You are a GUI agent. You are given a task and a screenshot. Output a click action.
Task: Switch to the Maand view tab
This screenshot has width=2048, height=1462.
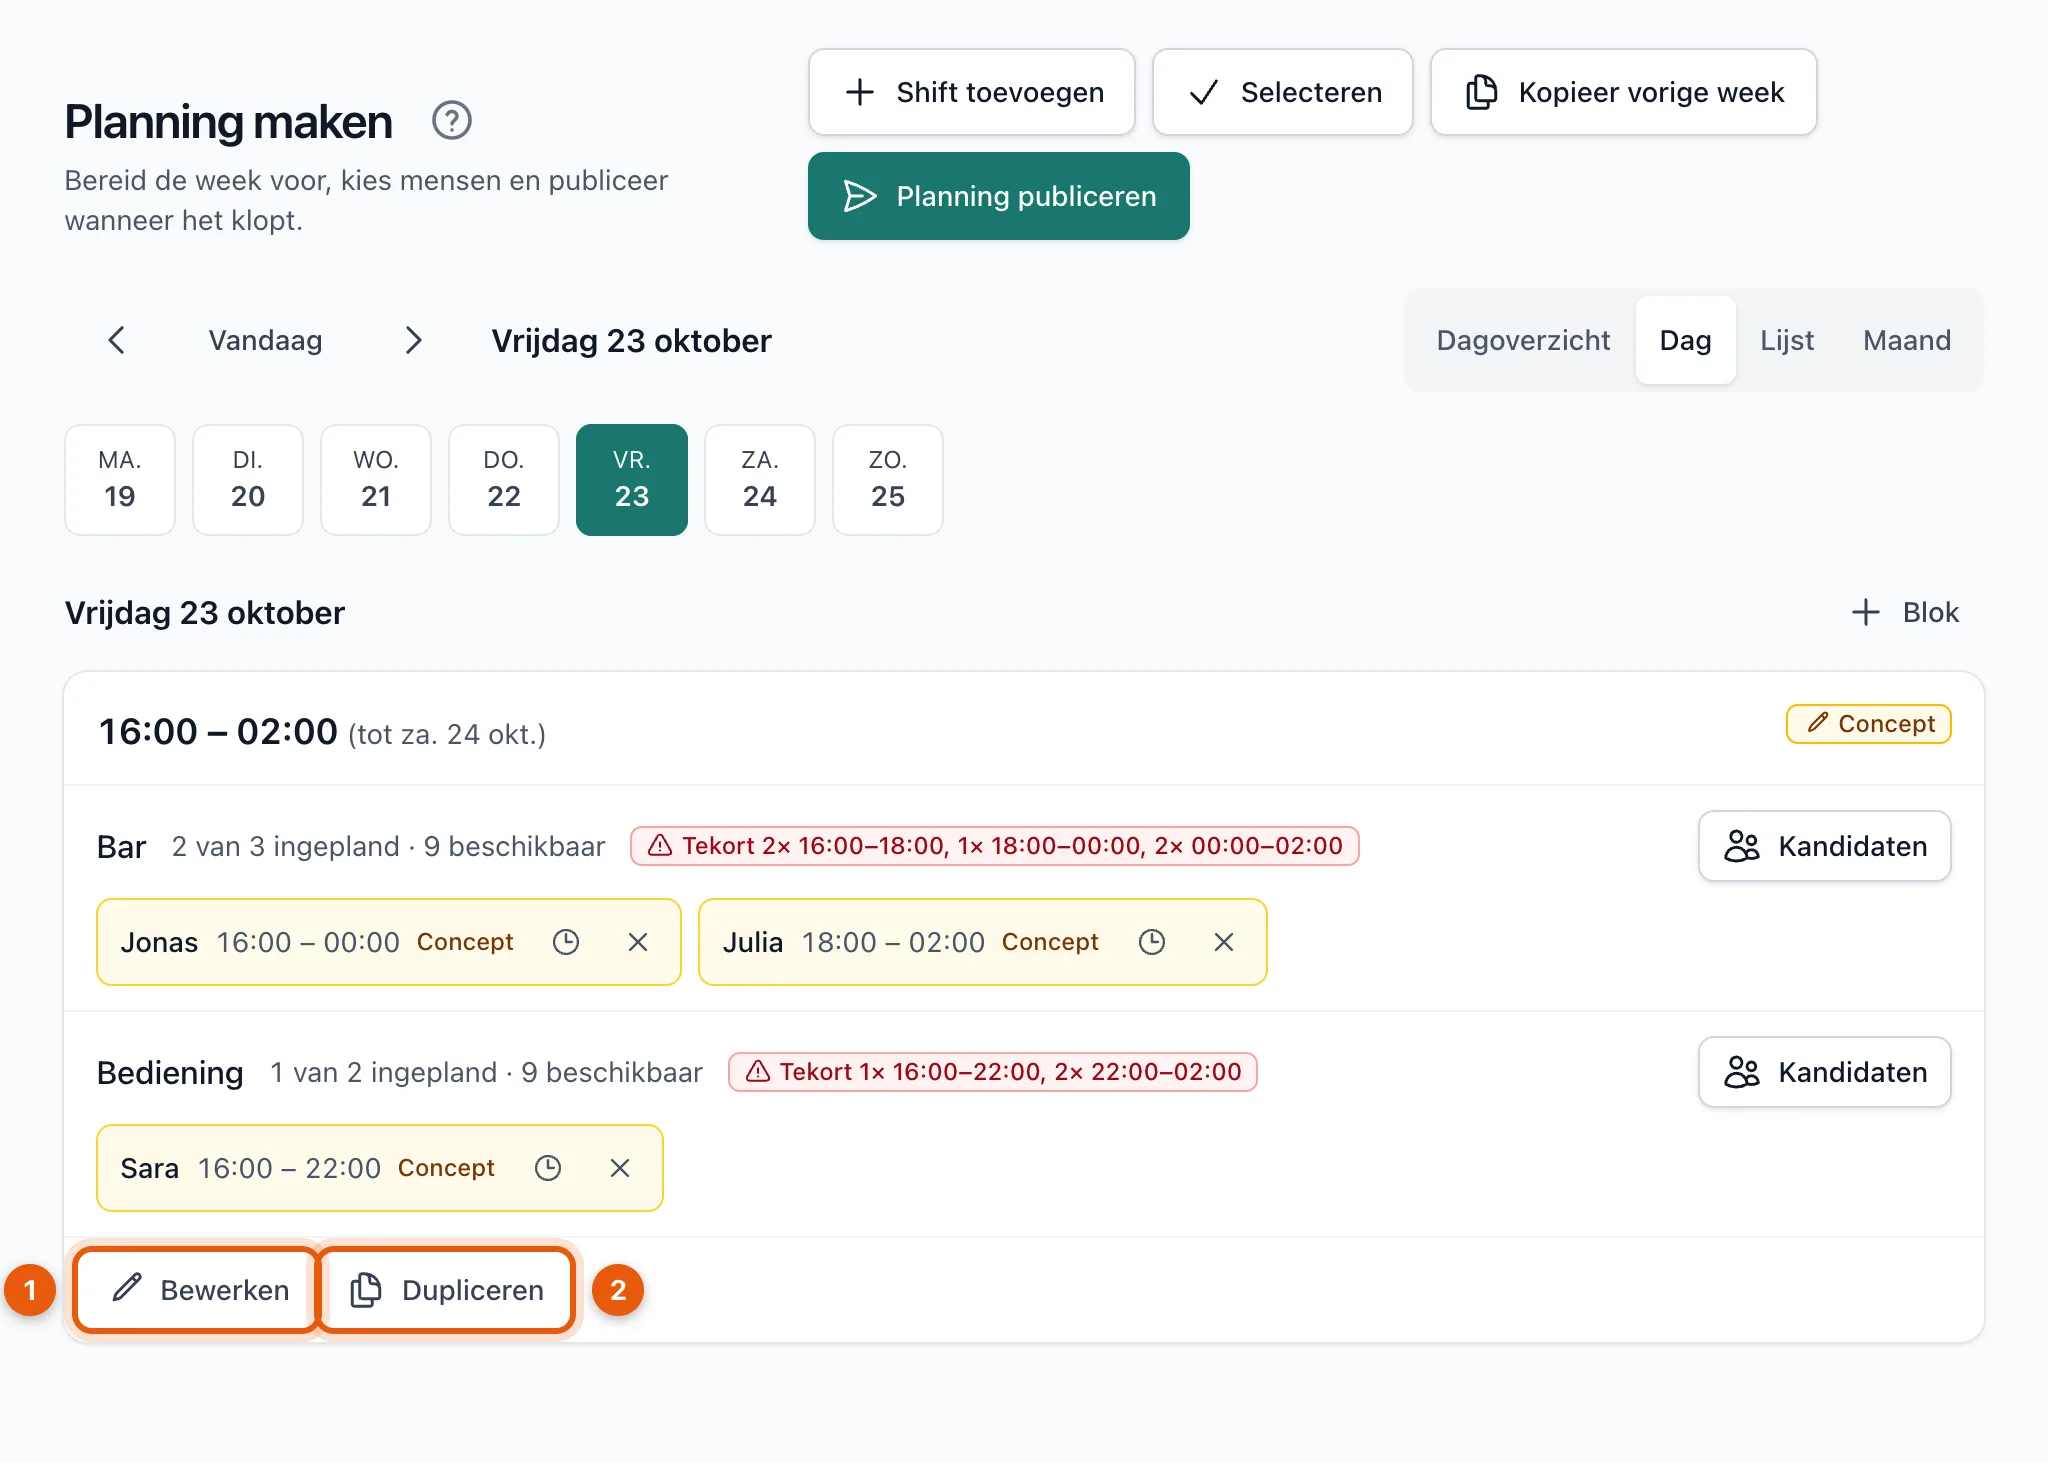click(1907, 340)
